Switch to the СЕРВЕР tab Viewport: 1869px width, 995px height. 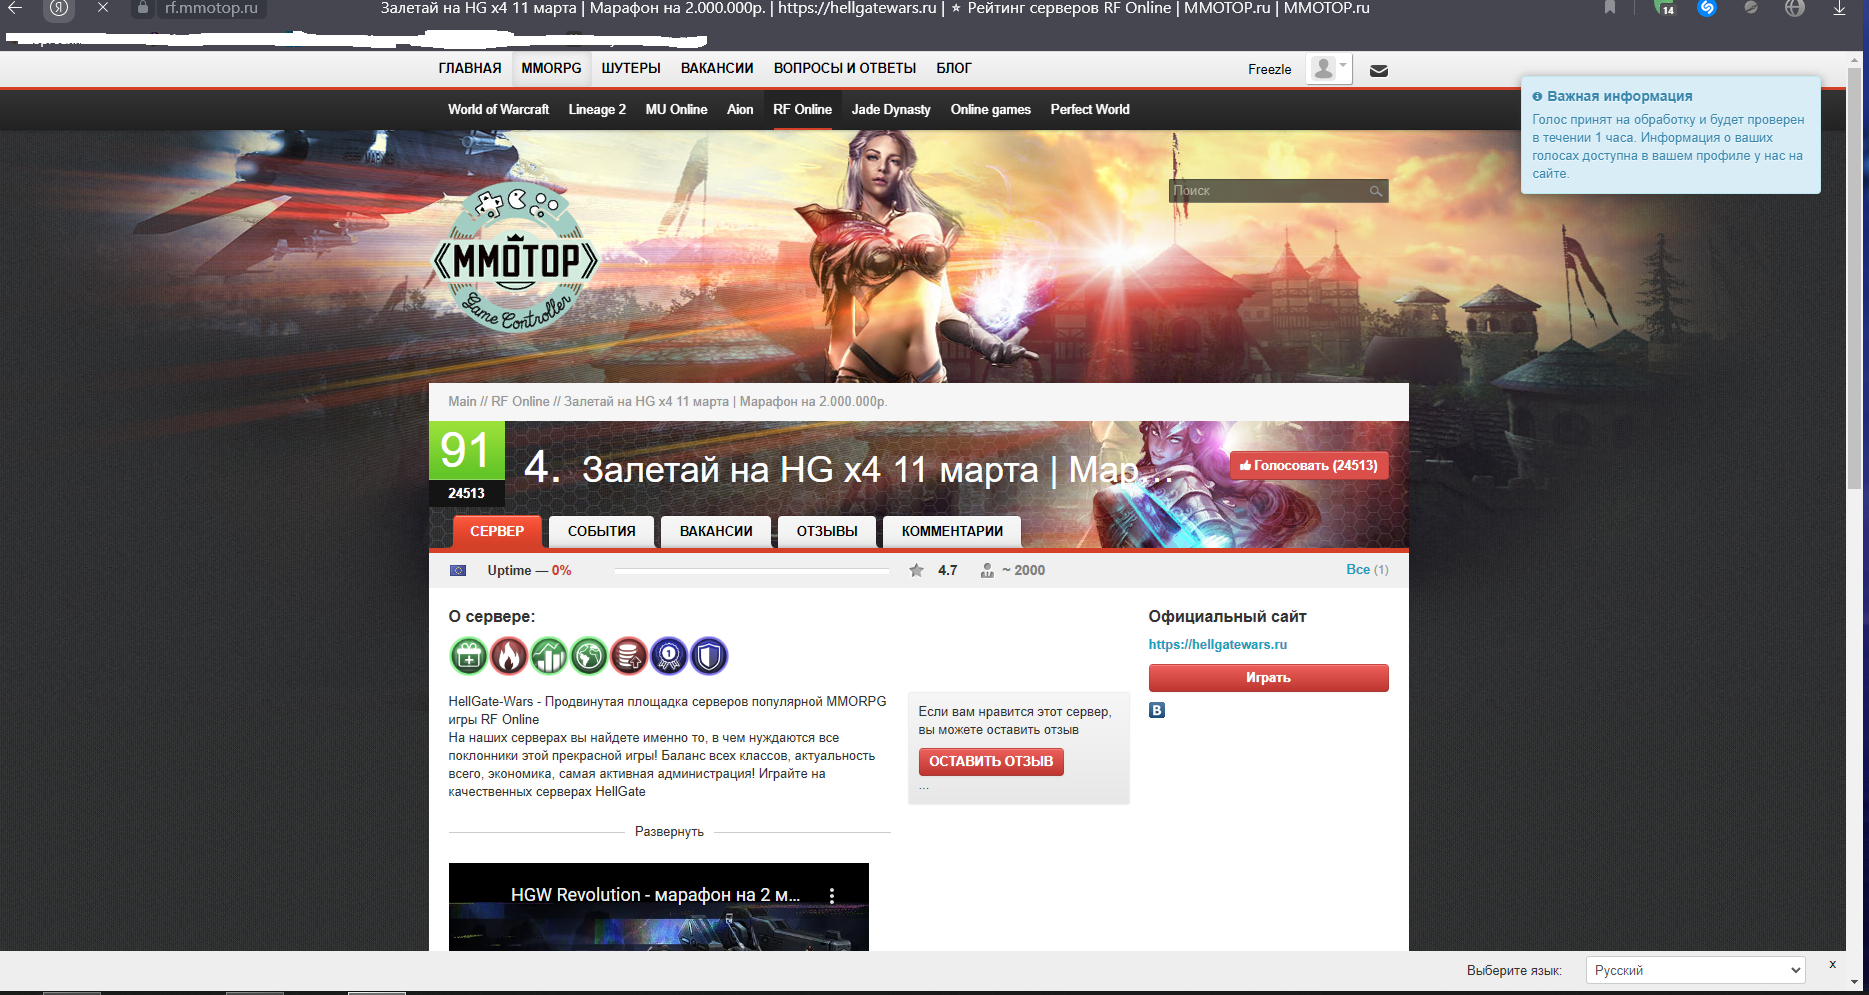click(497, 531)
